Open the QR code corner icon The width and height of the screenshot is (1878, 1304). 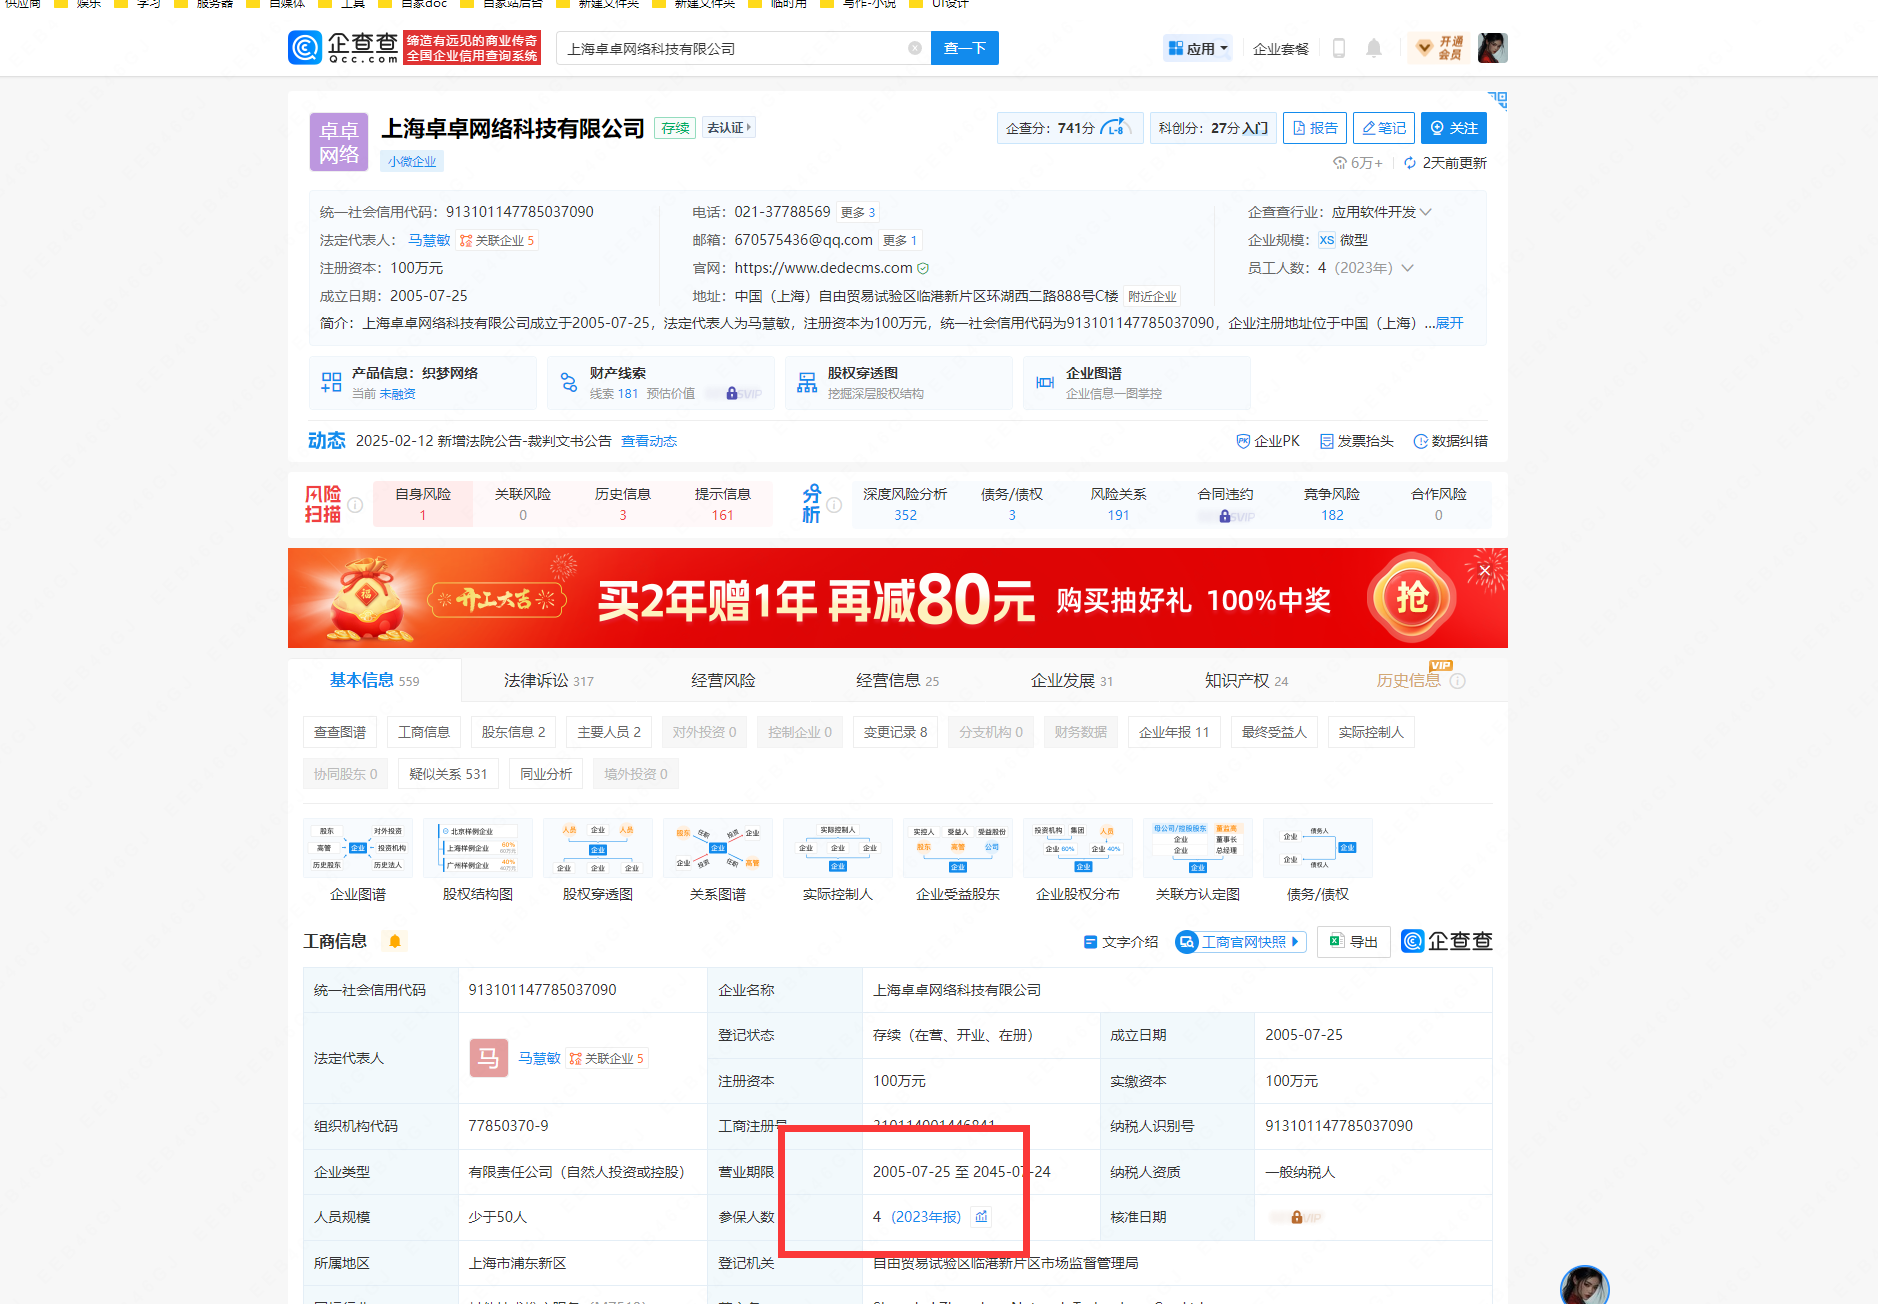[1498, 100]
